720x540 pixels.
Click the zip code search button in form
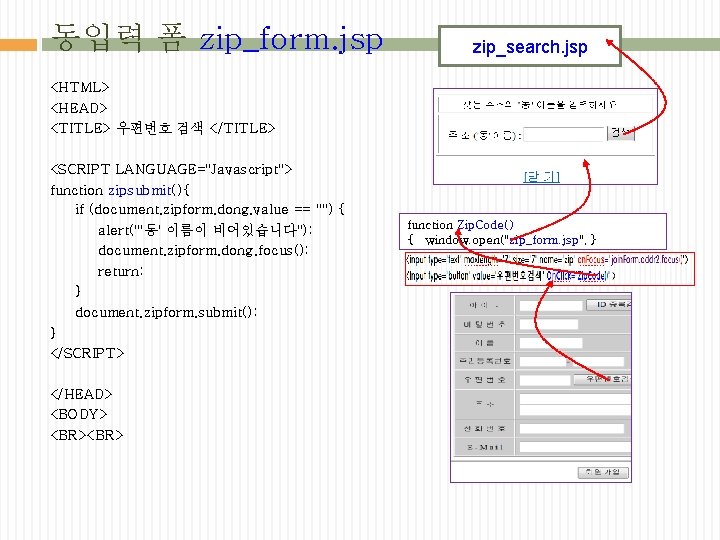click(x=602, y=379)
